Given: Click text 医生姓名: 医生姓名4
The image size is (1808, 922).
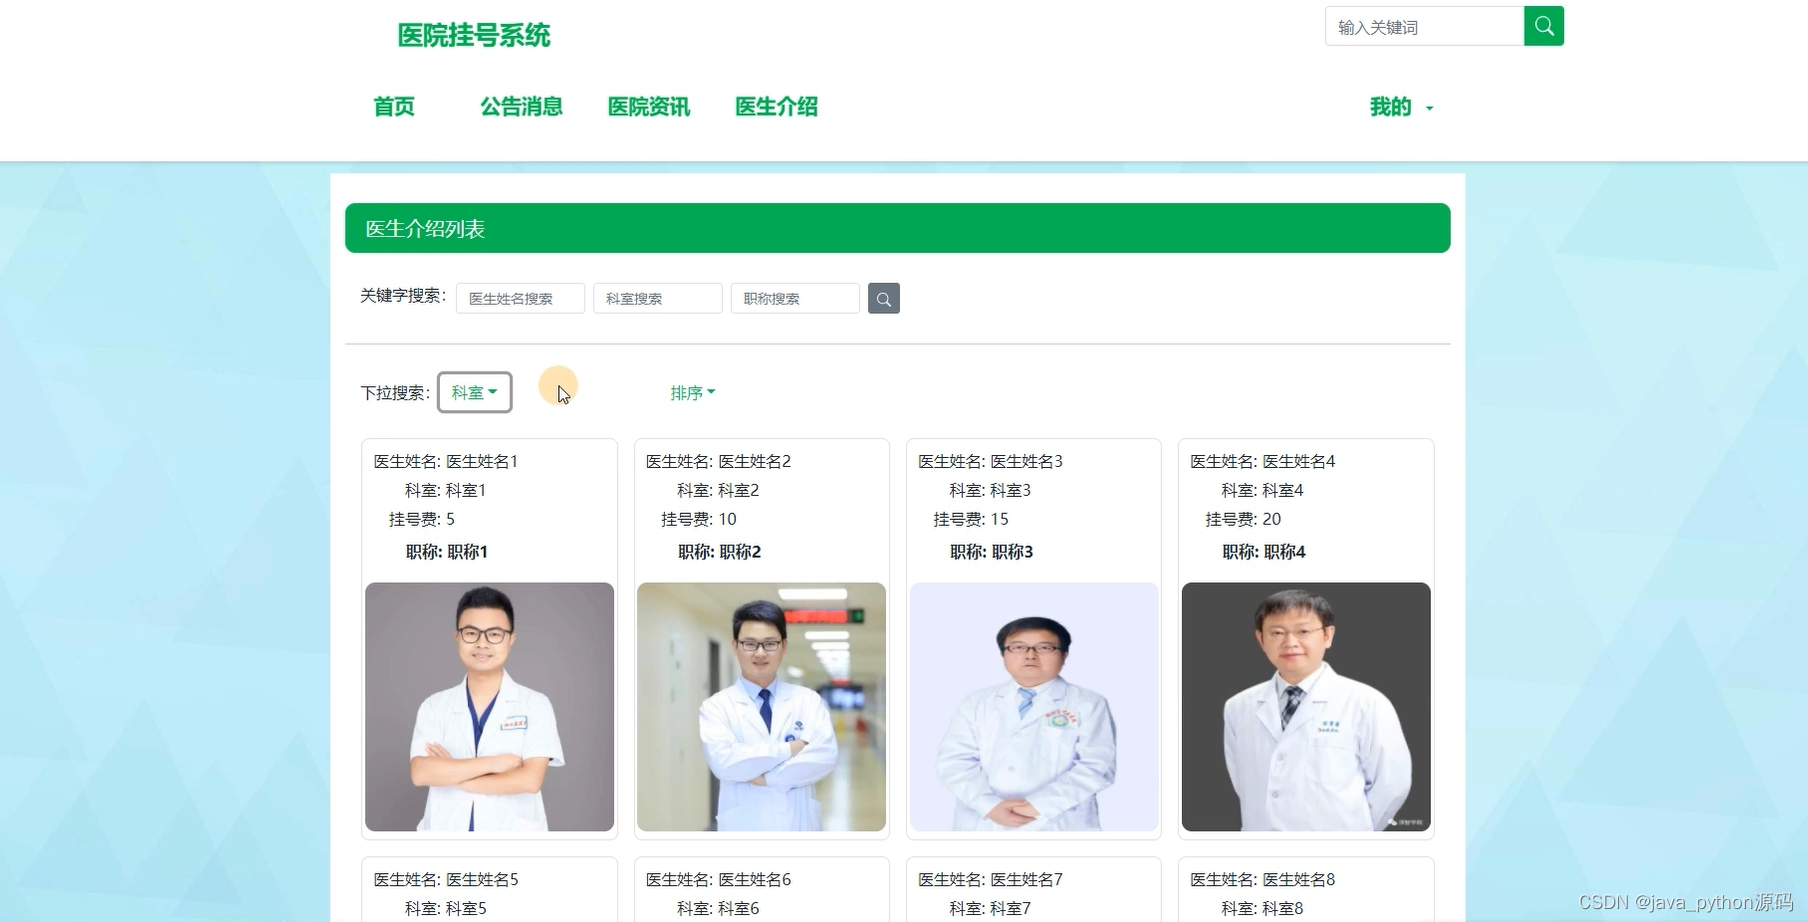Looking at the screenshot, I should tap(1263, 461).
